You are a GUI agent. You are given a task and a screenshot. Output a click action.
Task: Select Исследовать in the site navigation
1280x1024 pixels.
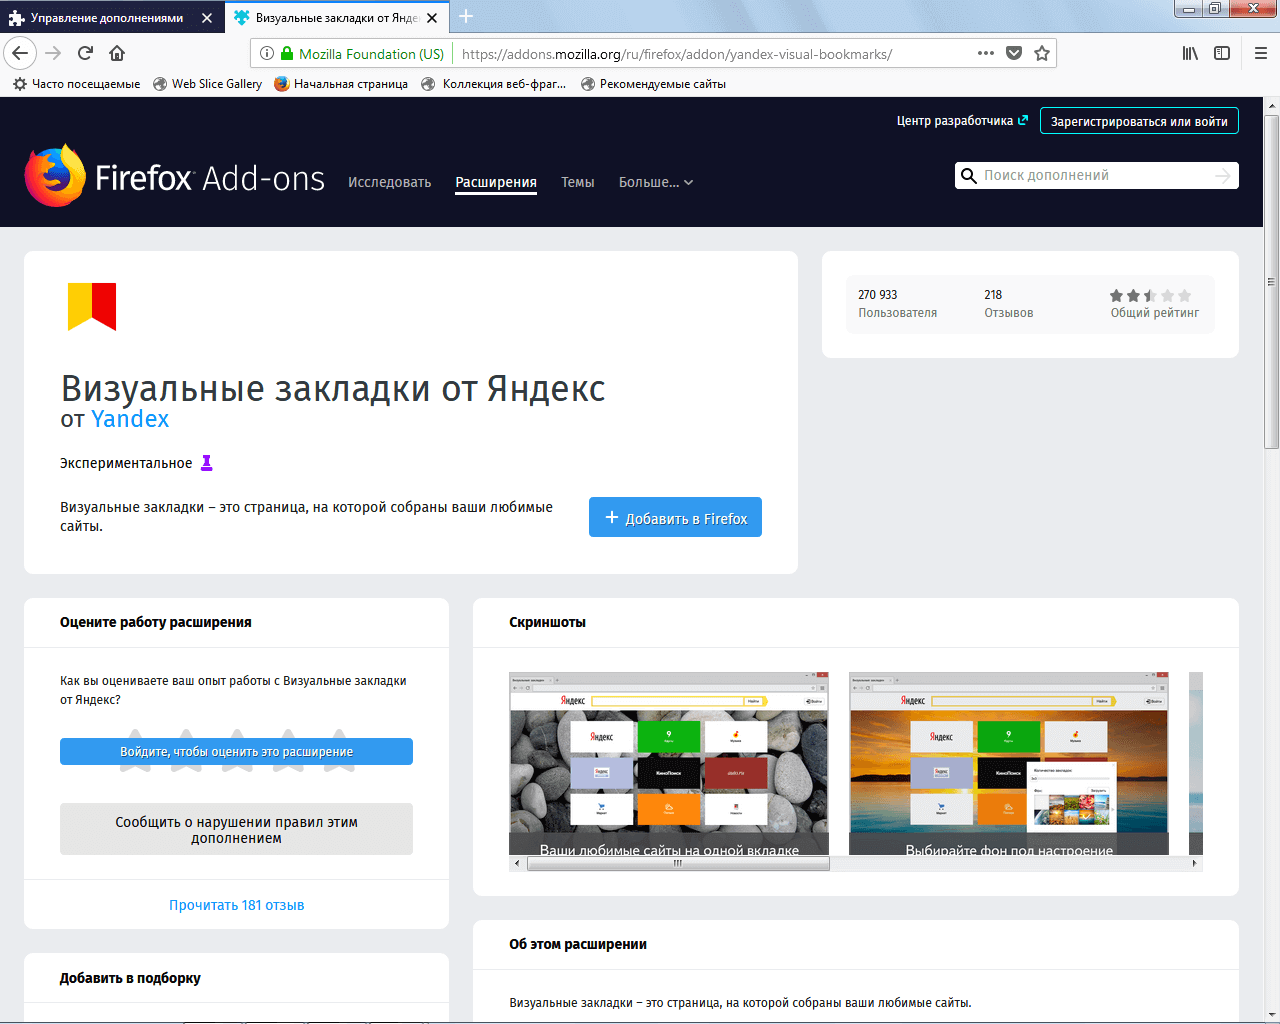click(x=389, y=182)
